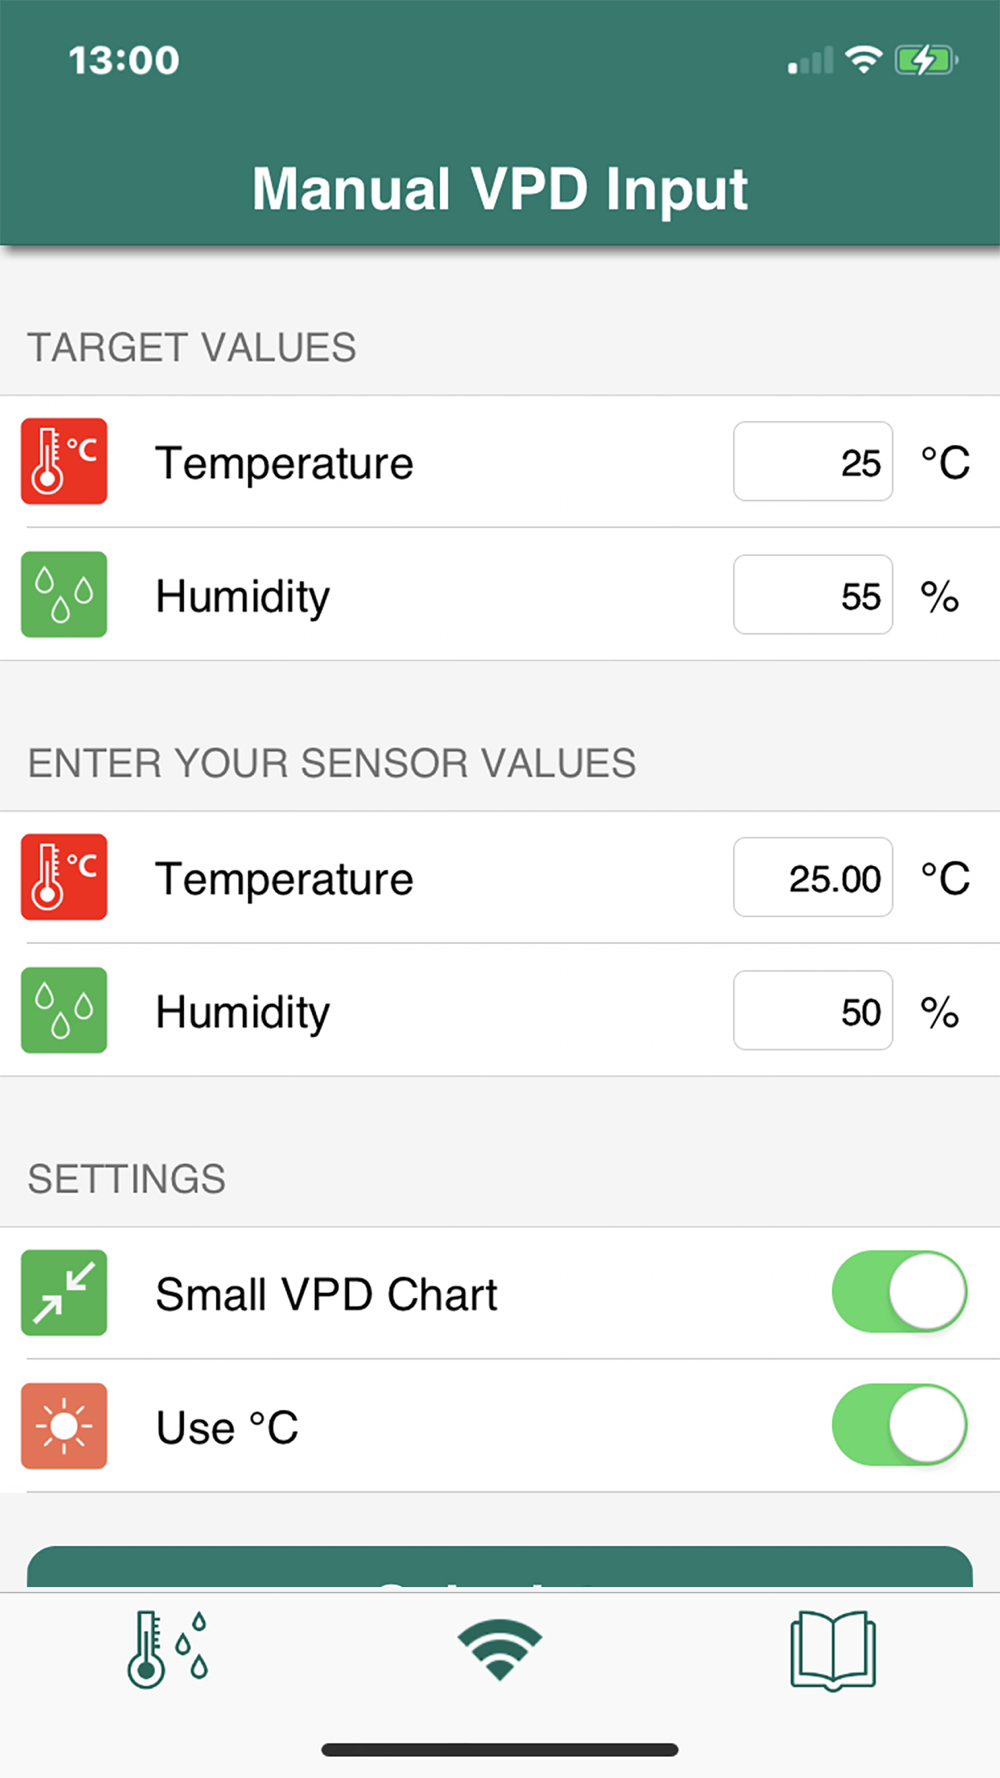
Task: Edit the sensor Temperature field showing 25.00
Action: (813, 877)
